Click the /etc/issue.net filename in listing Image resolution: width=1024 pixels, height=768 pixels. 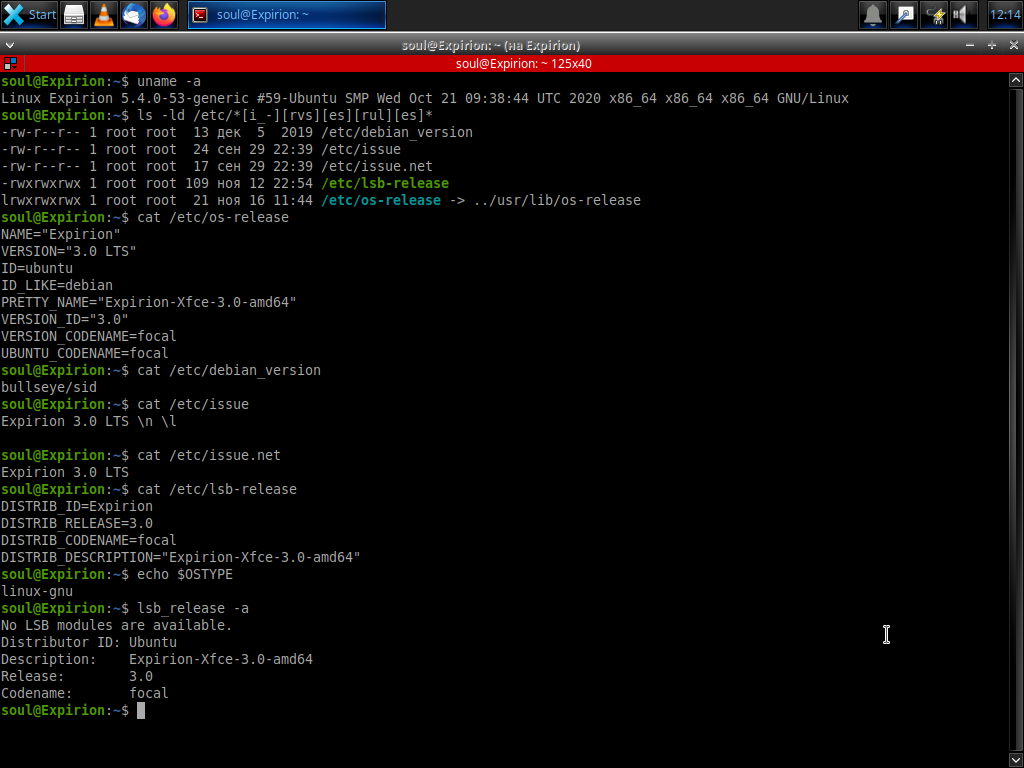377,167
